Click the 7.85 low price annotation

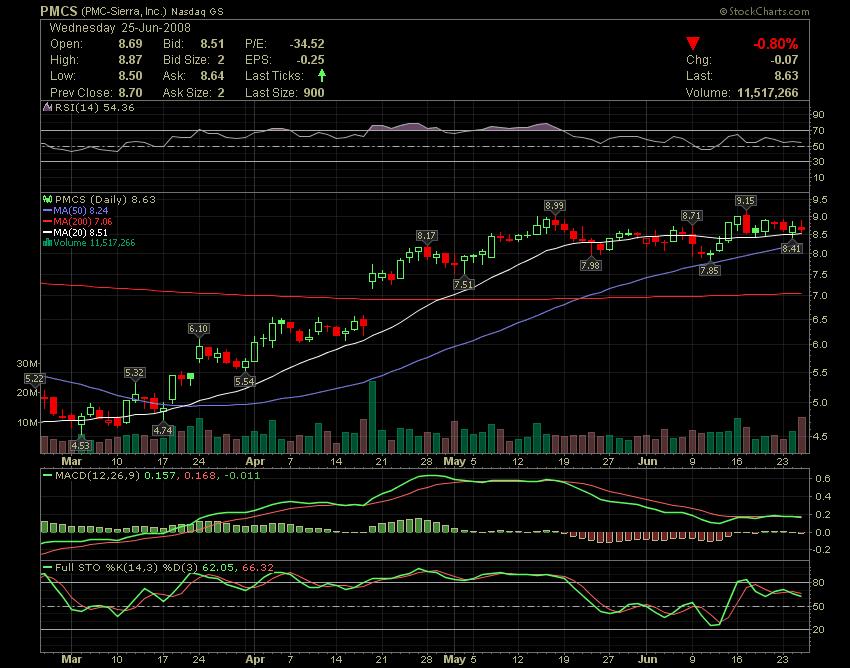click(x=710, y=270)
